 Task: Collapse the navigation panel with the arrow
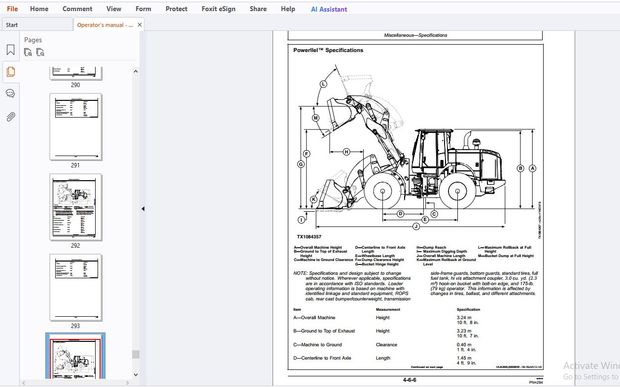pyautogui.click(x=143, y=209)
